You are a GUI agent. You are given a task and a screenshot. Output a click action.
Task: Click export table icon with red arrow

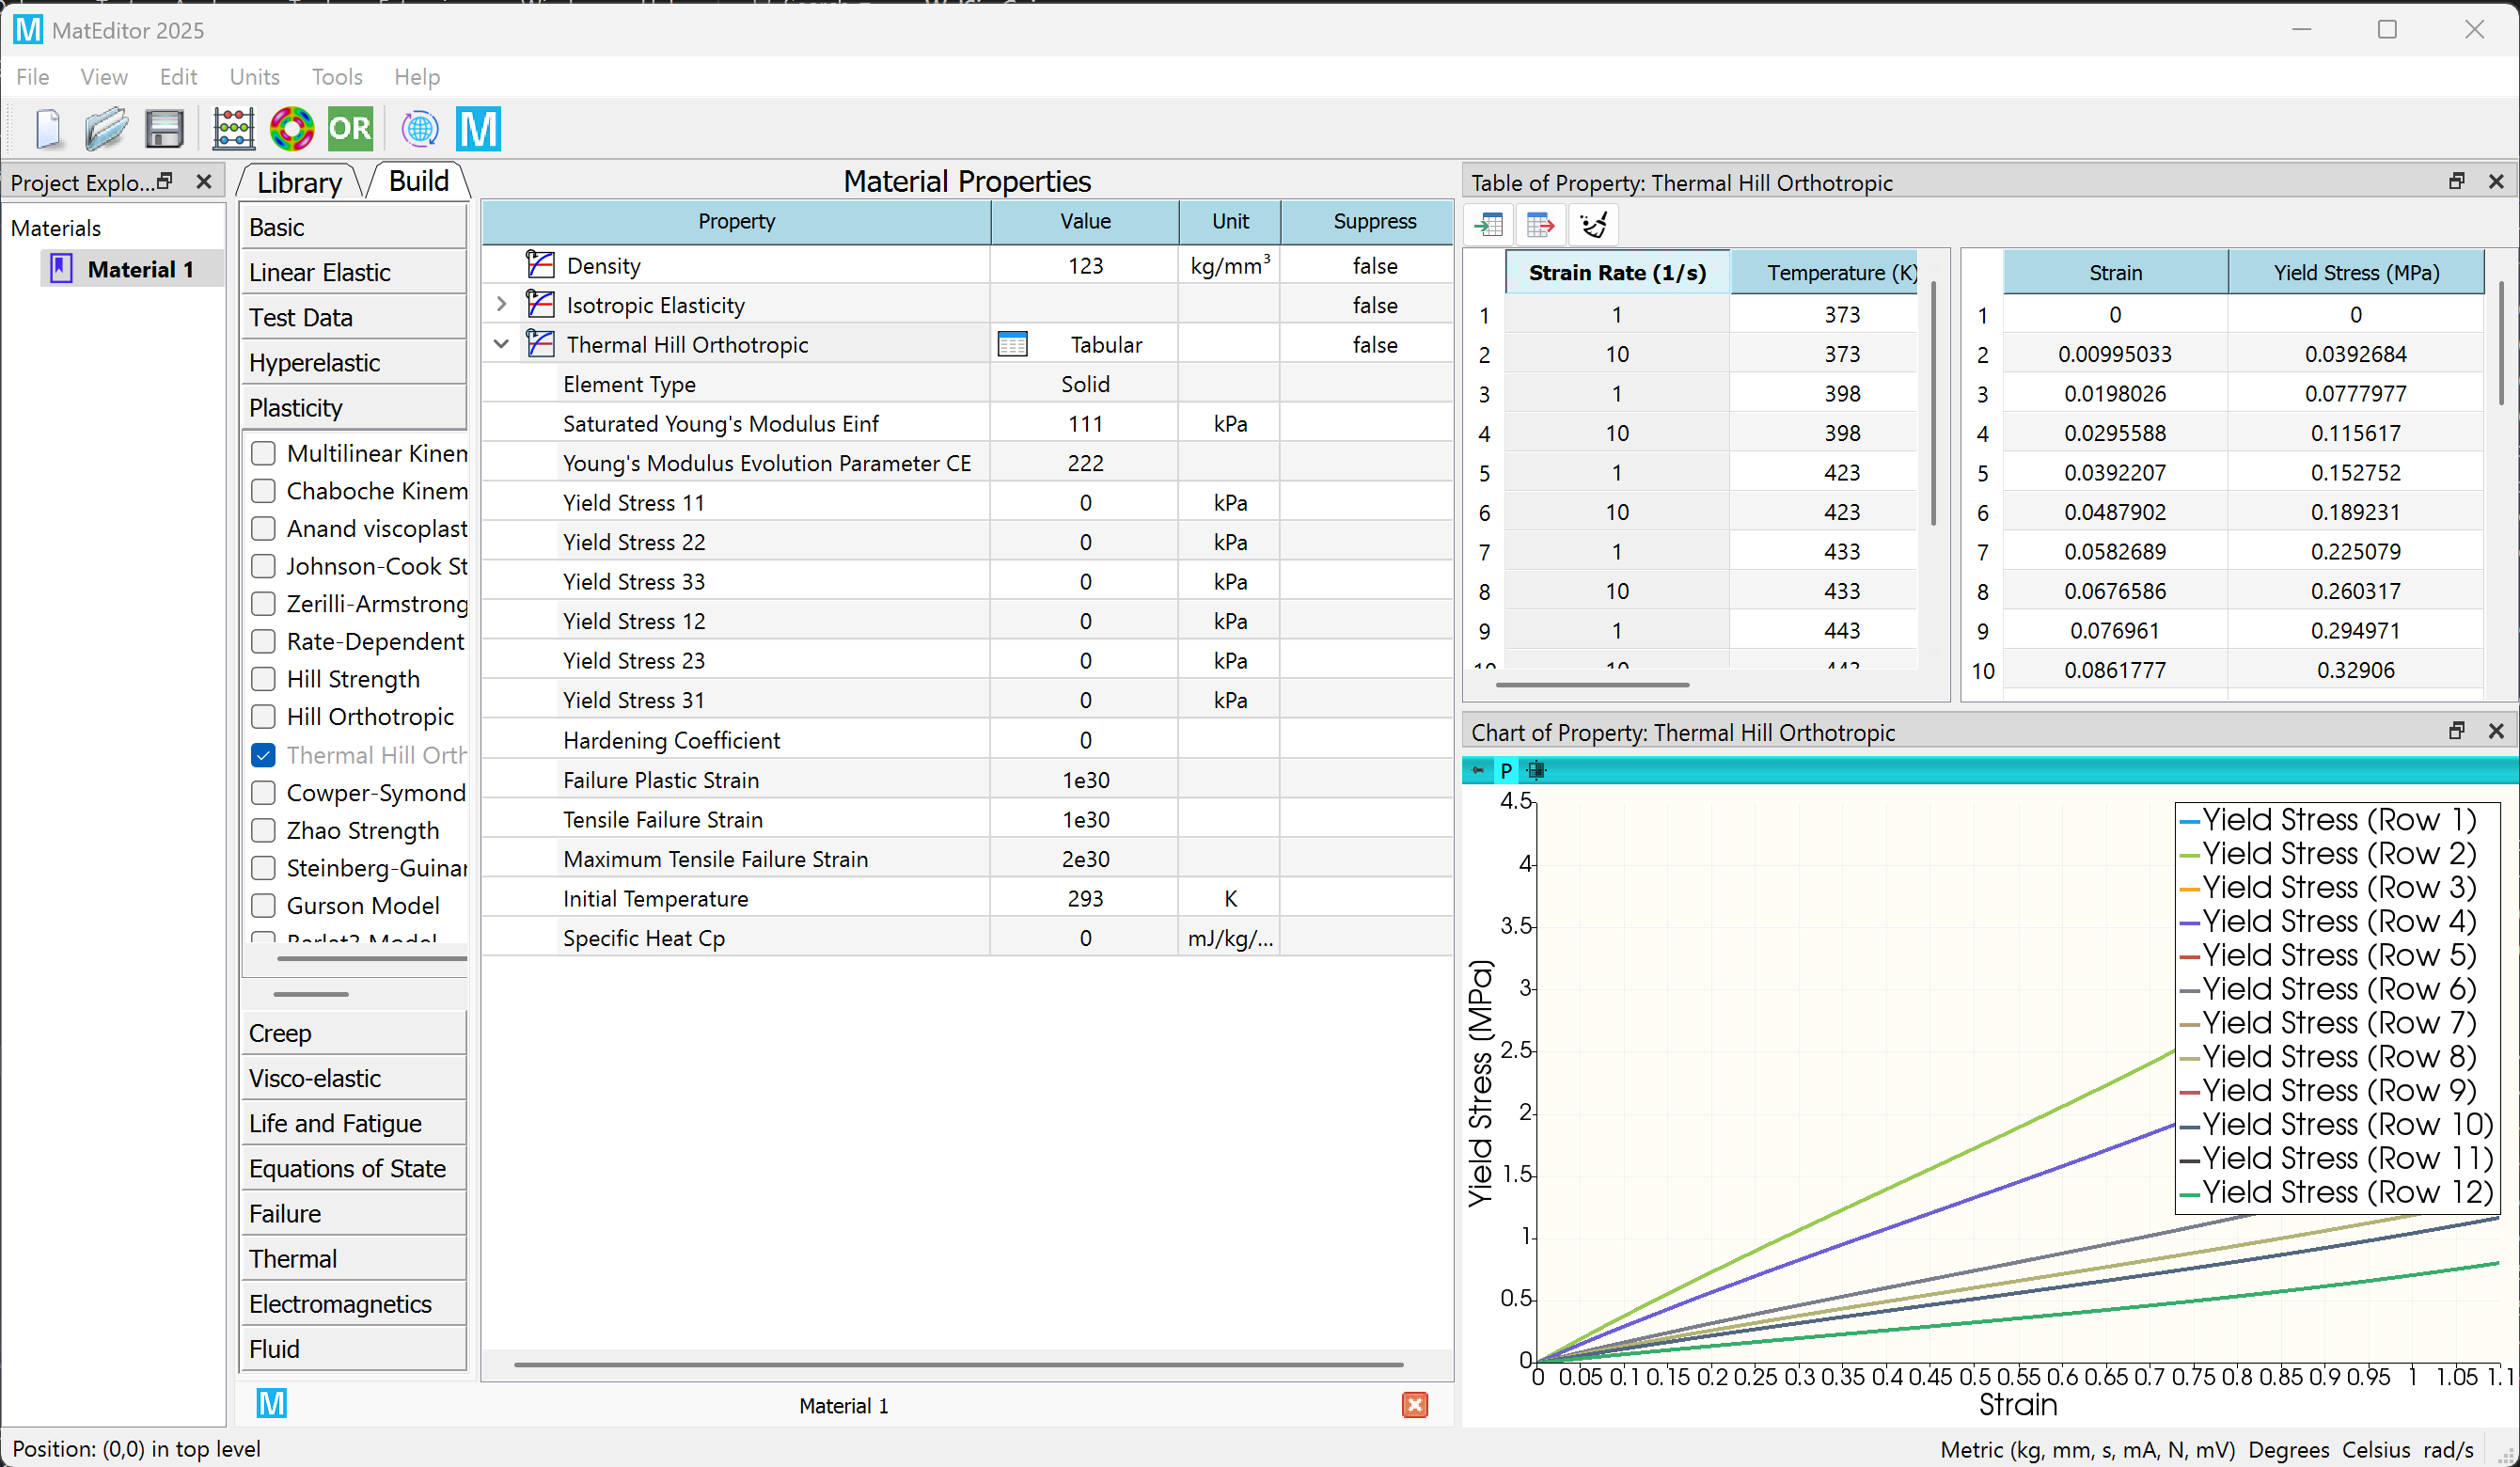[1540, 224]
